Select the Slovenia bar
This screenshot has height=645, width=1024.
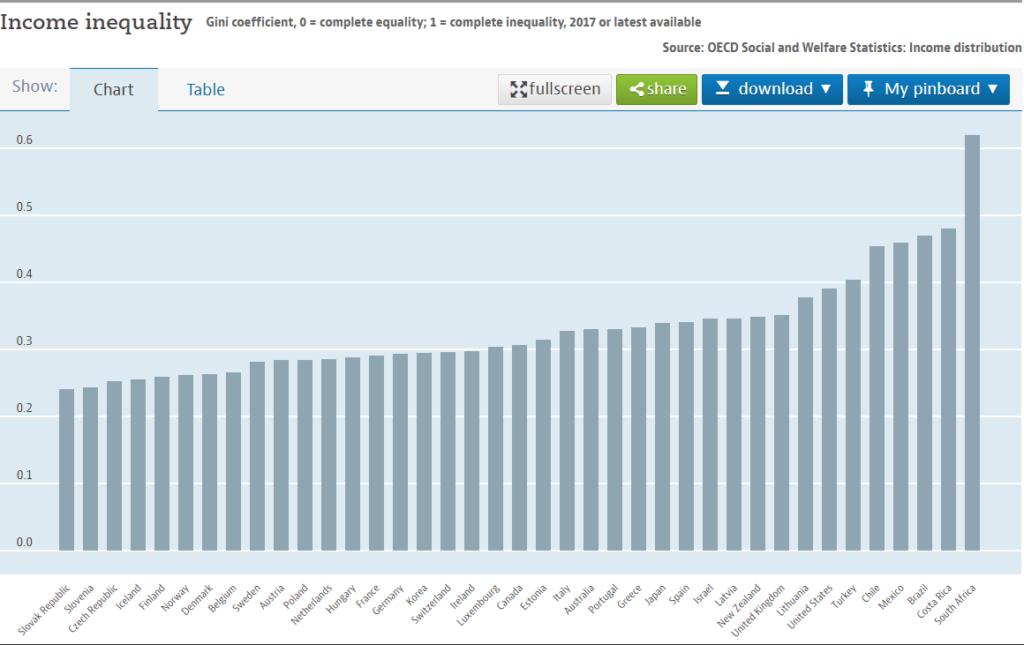pyautogui.click(x=90, y=469)
